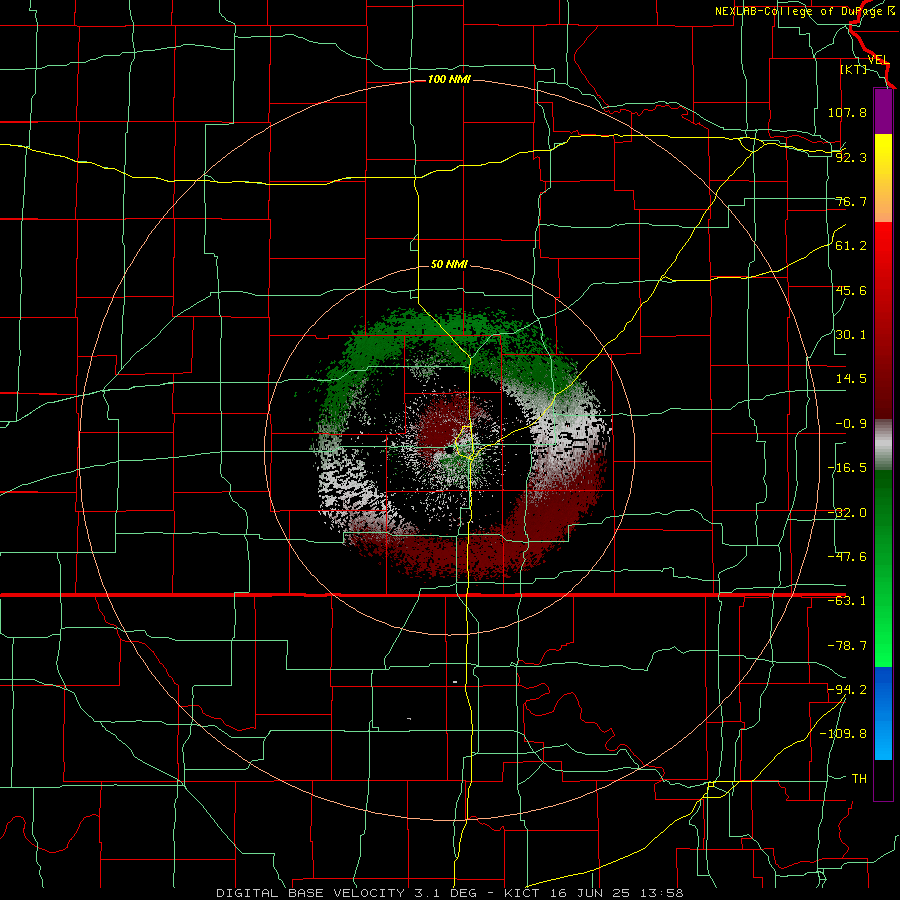Click the black radar site dot at center
Image resolution: width=900 pixels, height=900 pixels.
click(449, 451)
